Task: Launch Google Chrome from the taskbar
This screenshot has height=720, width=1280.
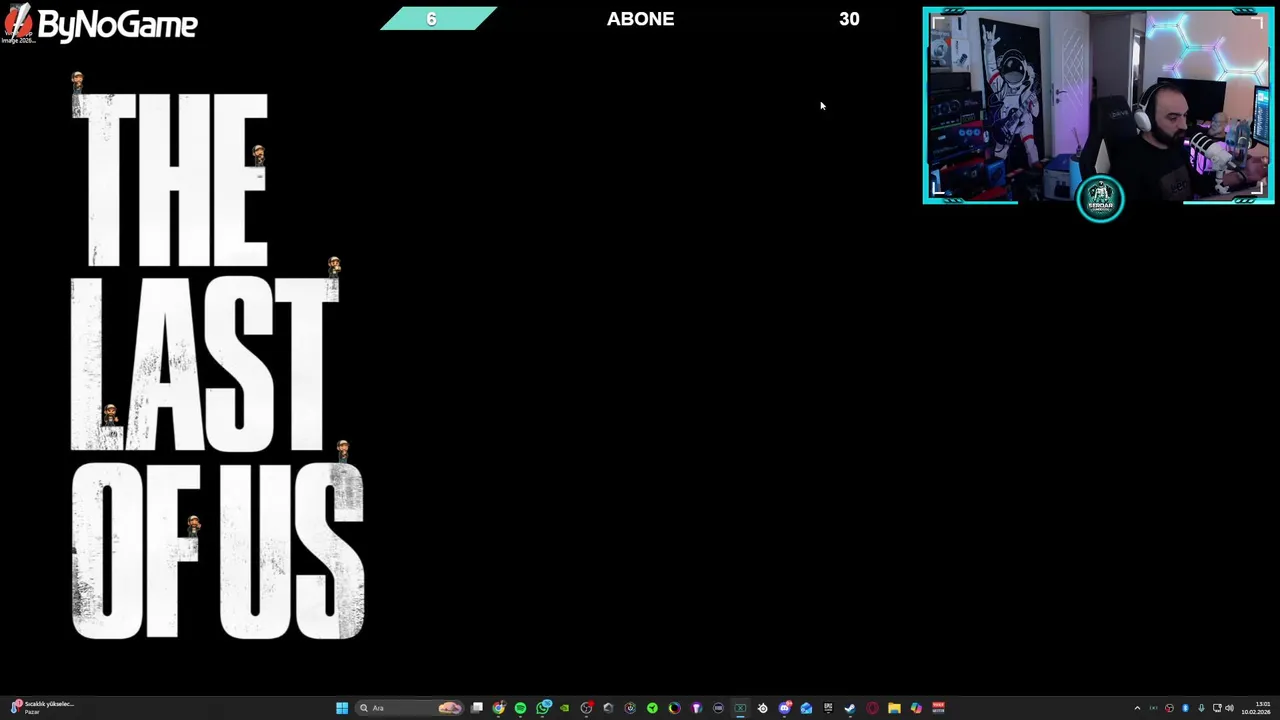Action: tap(499, 708)
